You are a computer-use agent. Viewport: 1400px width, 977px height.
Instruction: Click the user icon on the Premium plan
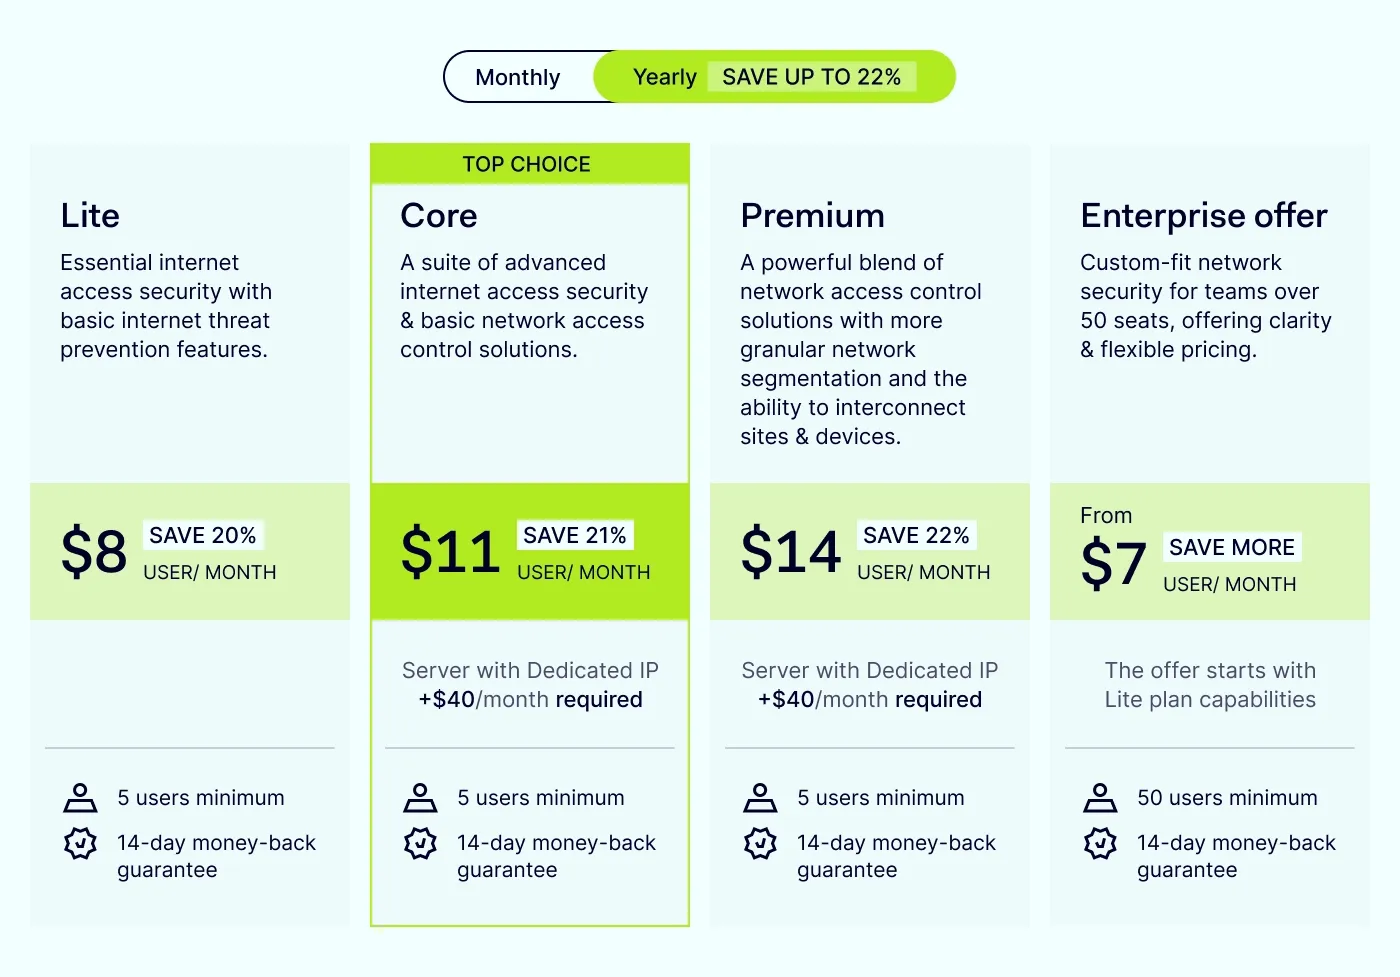coord(760,797)
